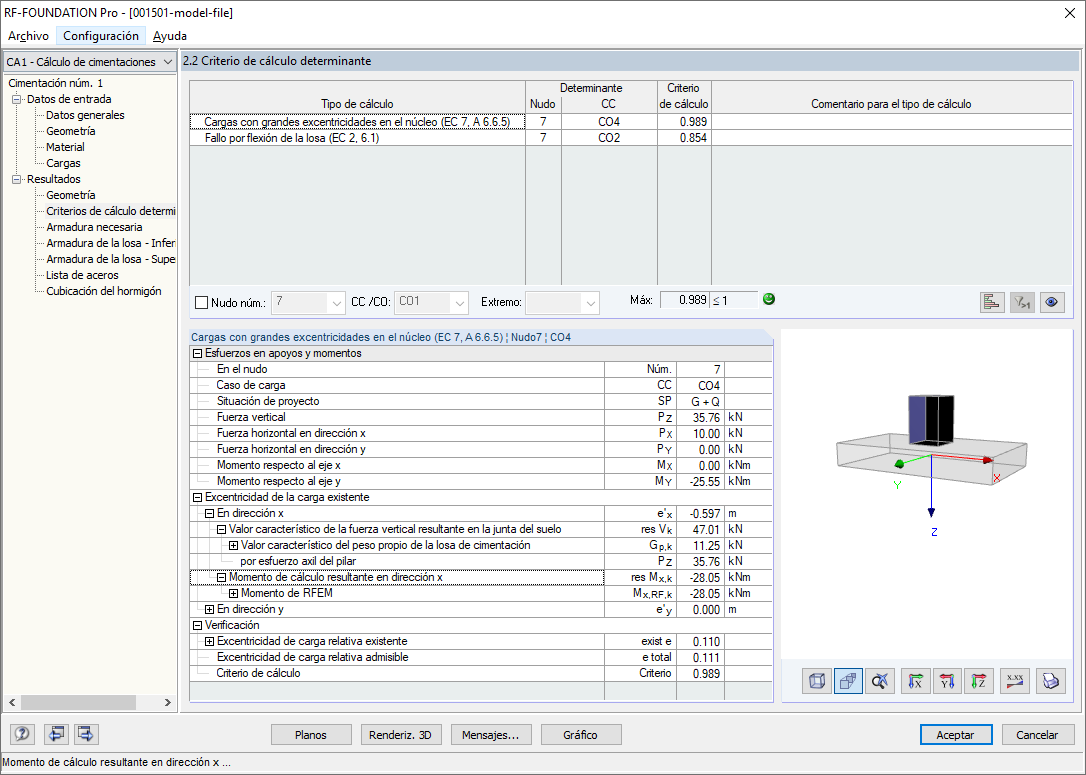The width and height of the screenshot is (1086, 775).
Task: Open the help dialog icon
Action: click(22, 734)
